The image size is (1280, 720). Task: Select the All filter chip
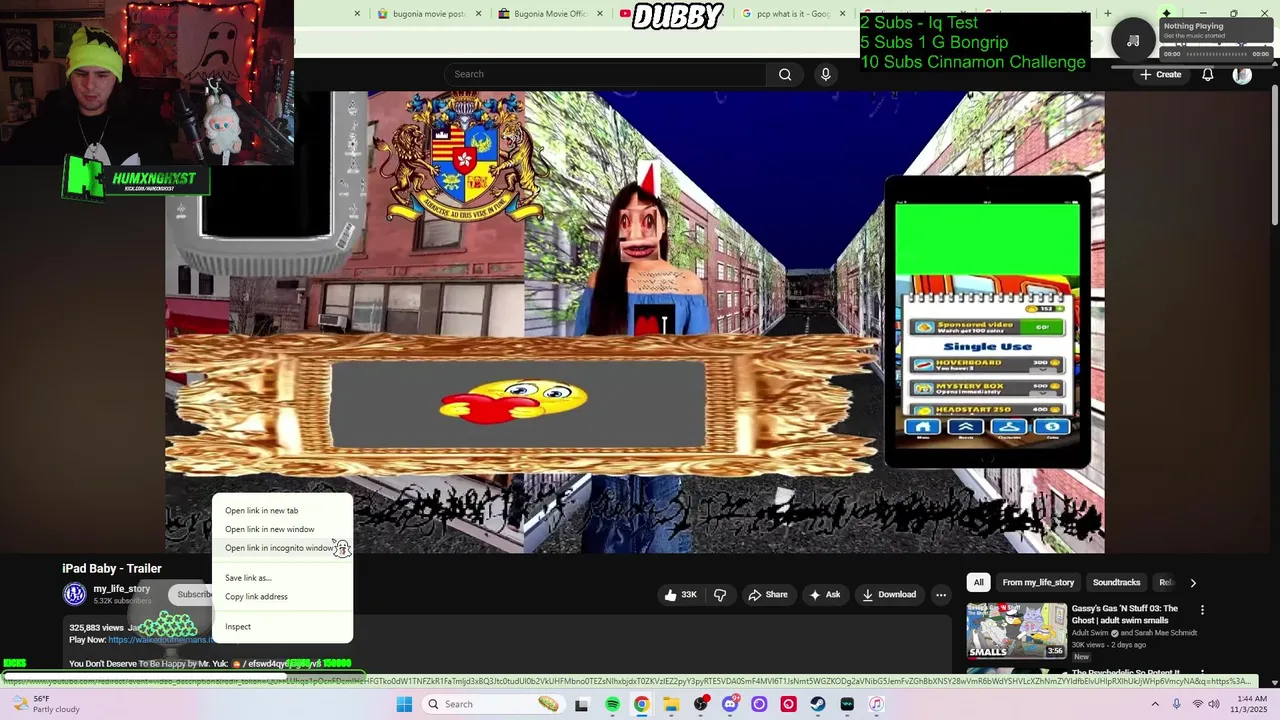click(x=978, y=583)
